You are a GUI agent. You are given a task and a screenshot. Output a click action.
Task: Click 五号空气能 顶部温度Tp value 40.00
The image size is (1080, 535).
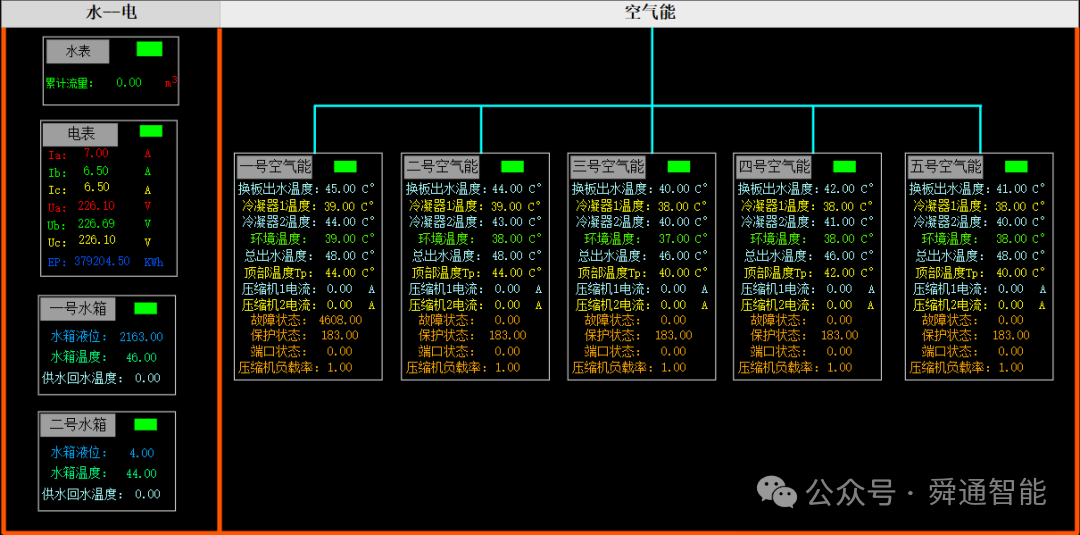1011,272
